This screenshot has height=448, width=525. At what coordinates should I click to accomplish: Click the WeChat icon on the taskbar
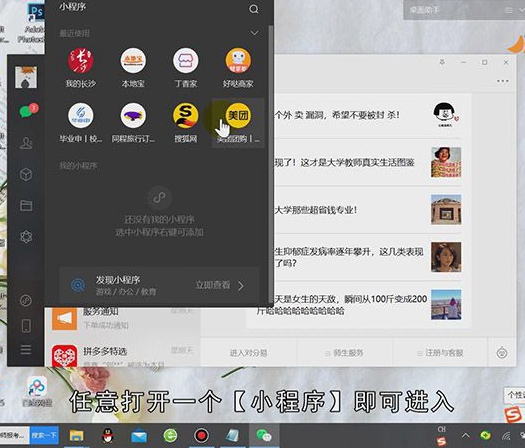(264, 436)
